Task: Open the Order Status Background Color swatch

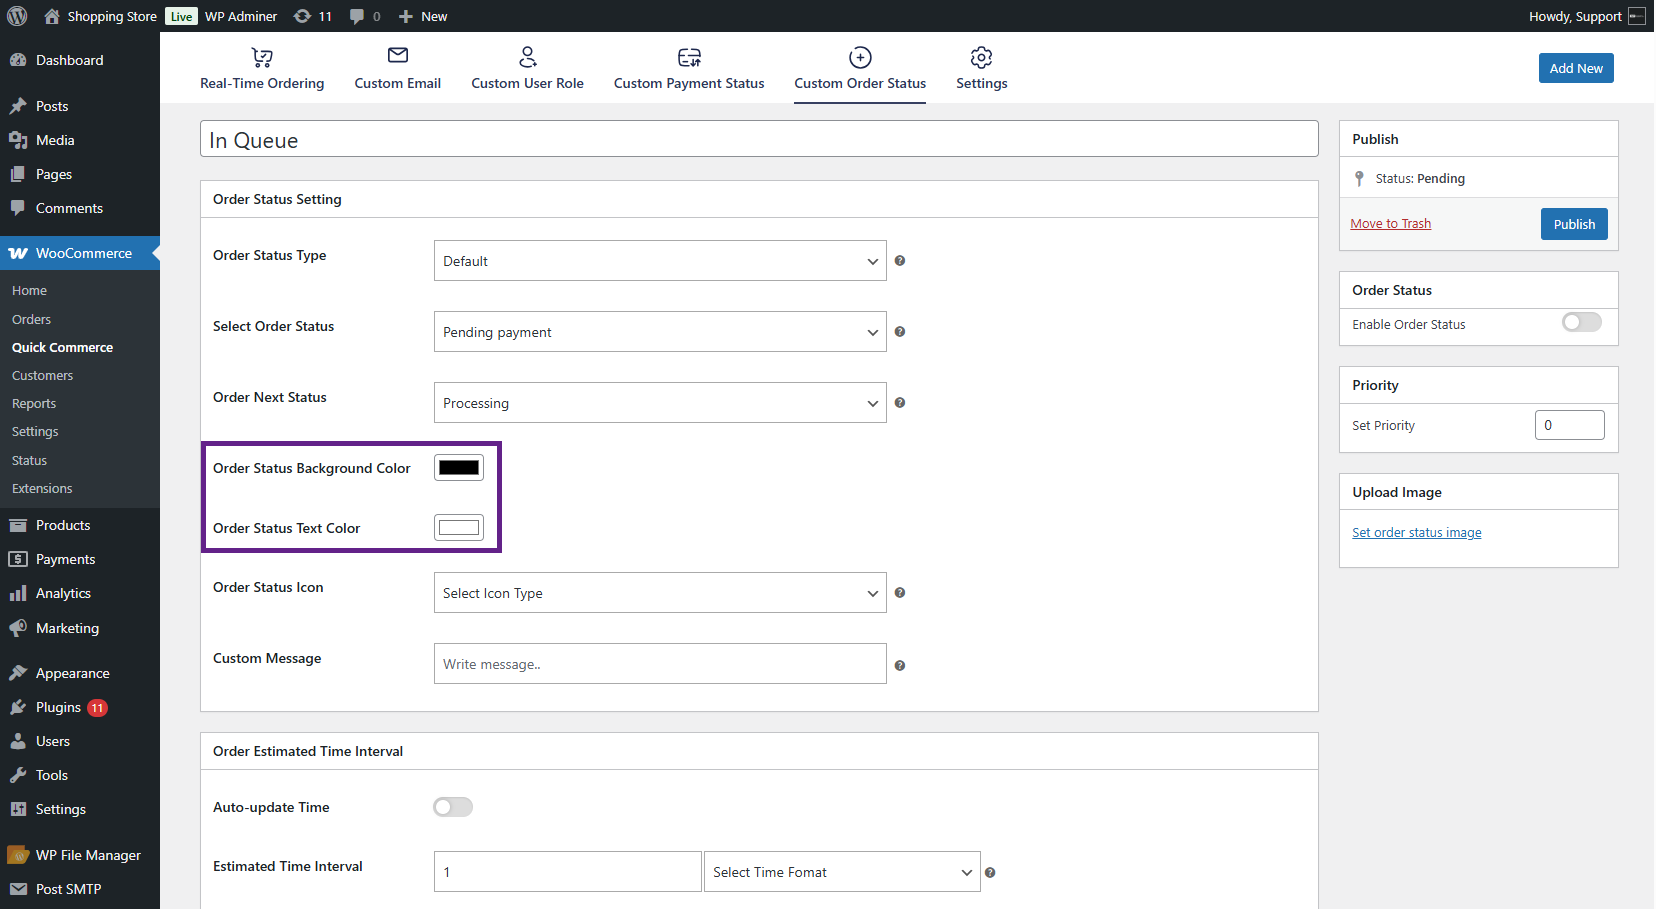Action: (x=459, y=468)
